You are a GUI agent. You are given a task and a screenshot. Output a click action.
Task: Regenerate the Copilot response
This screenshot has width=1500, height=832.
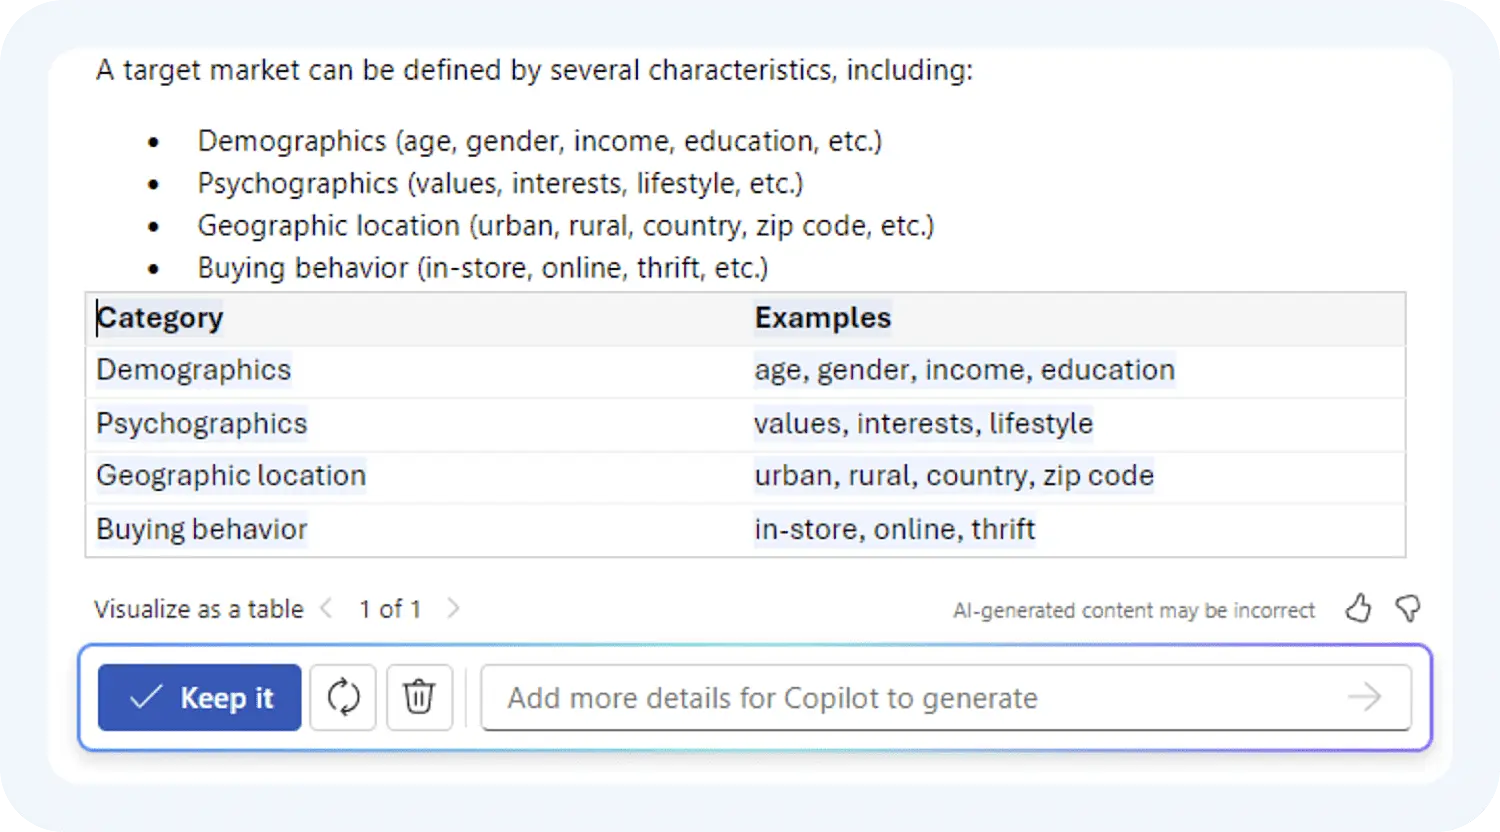point(343,697)
